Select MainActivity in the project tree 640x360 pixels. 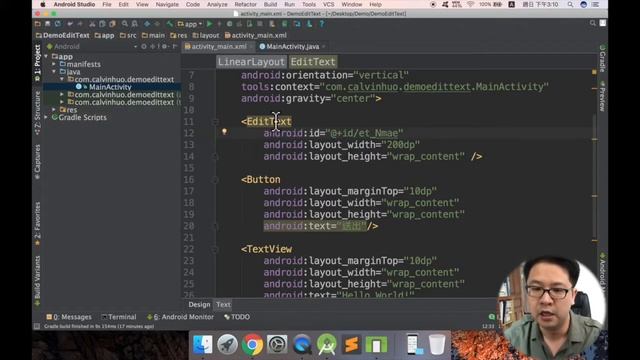coord(110,87)
